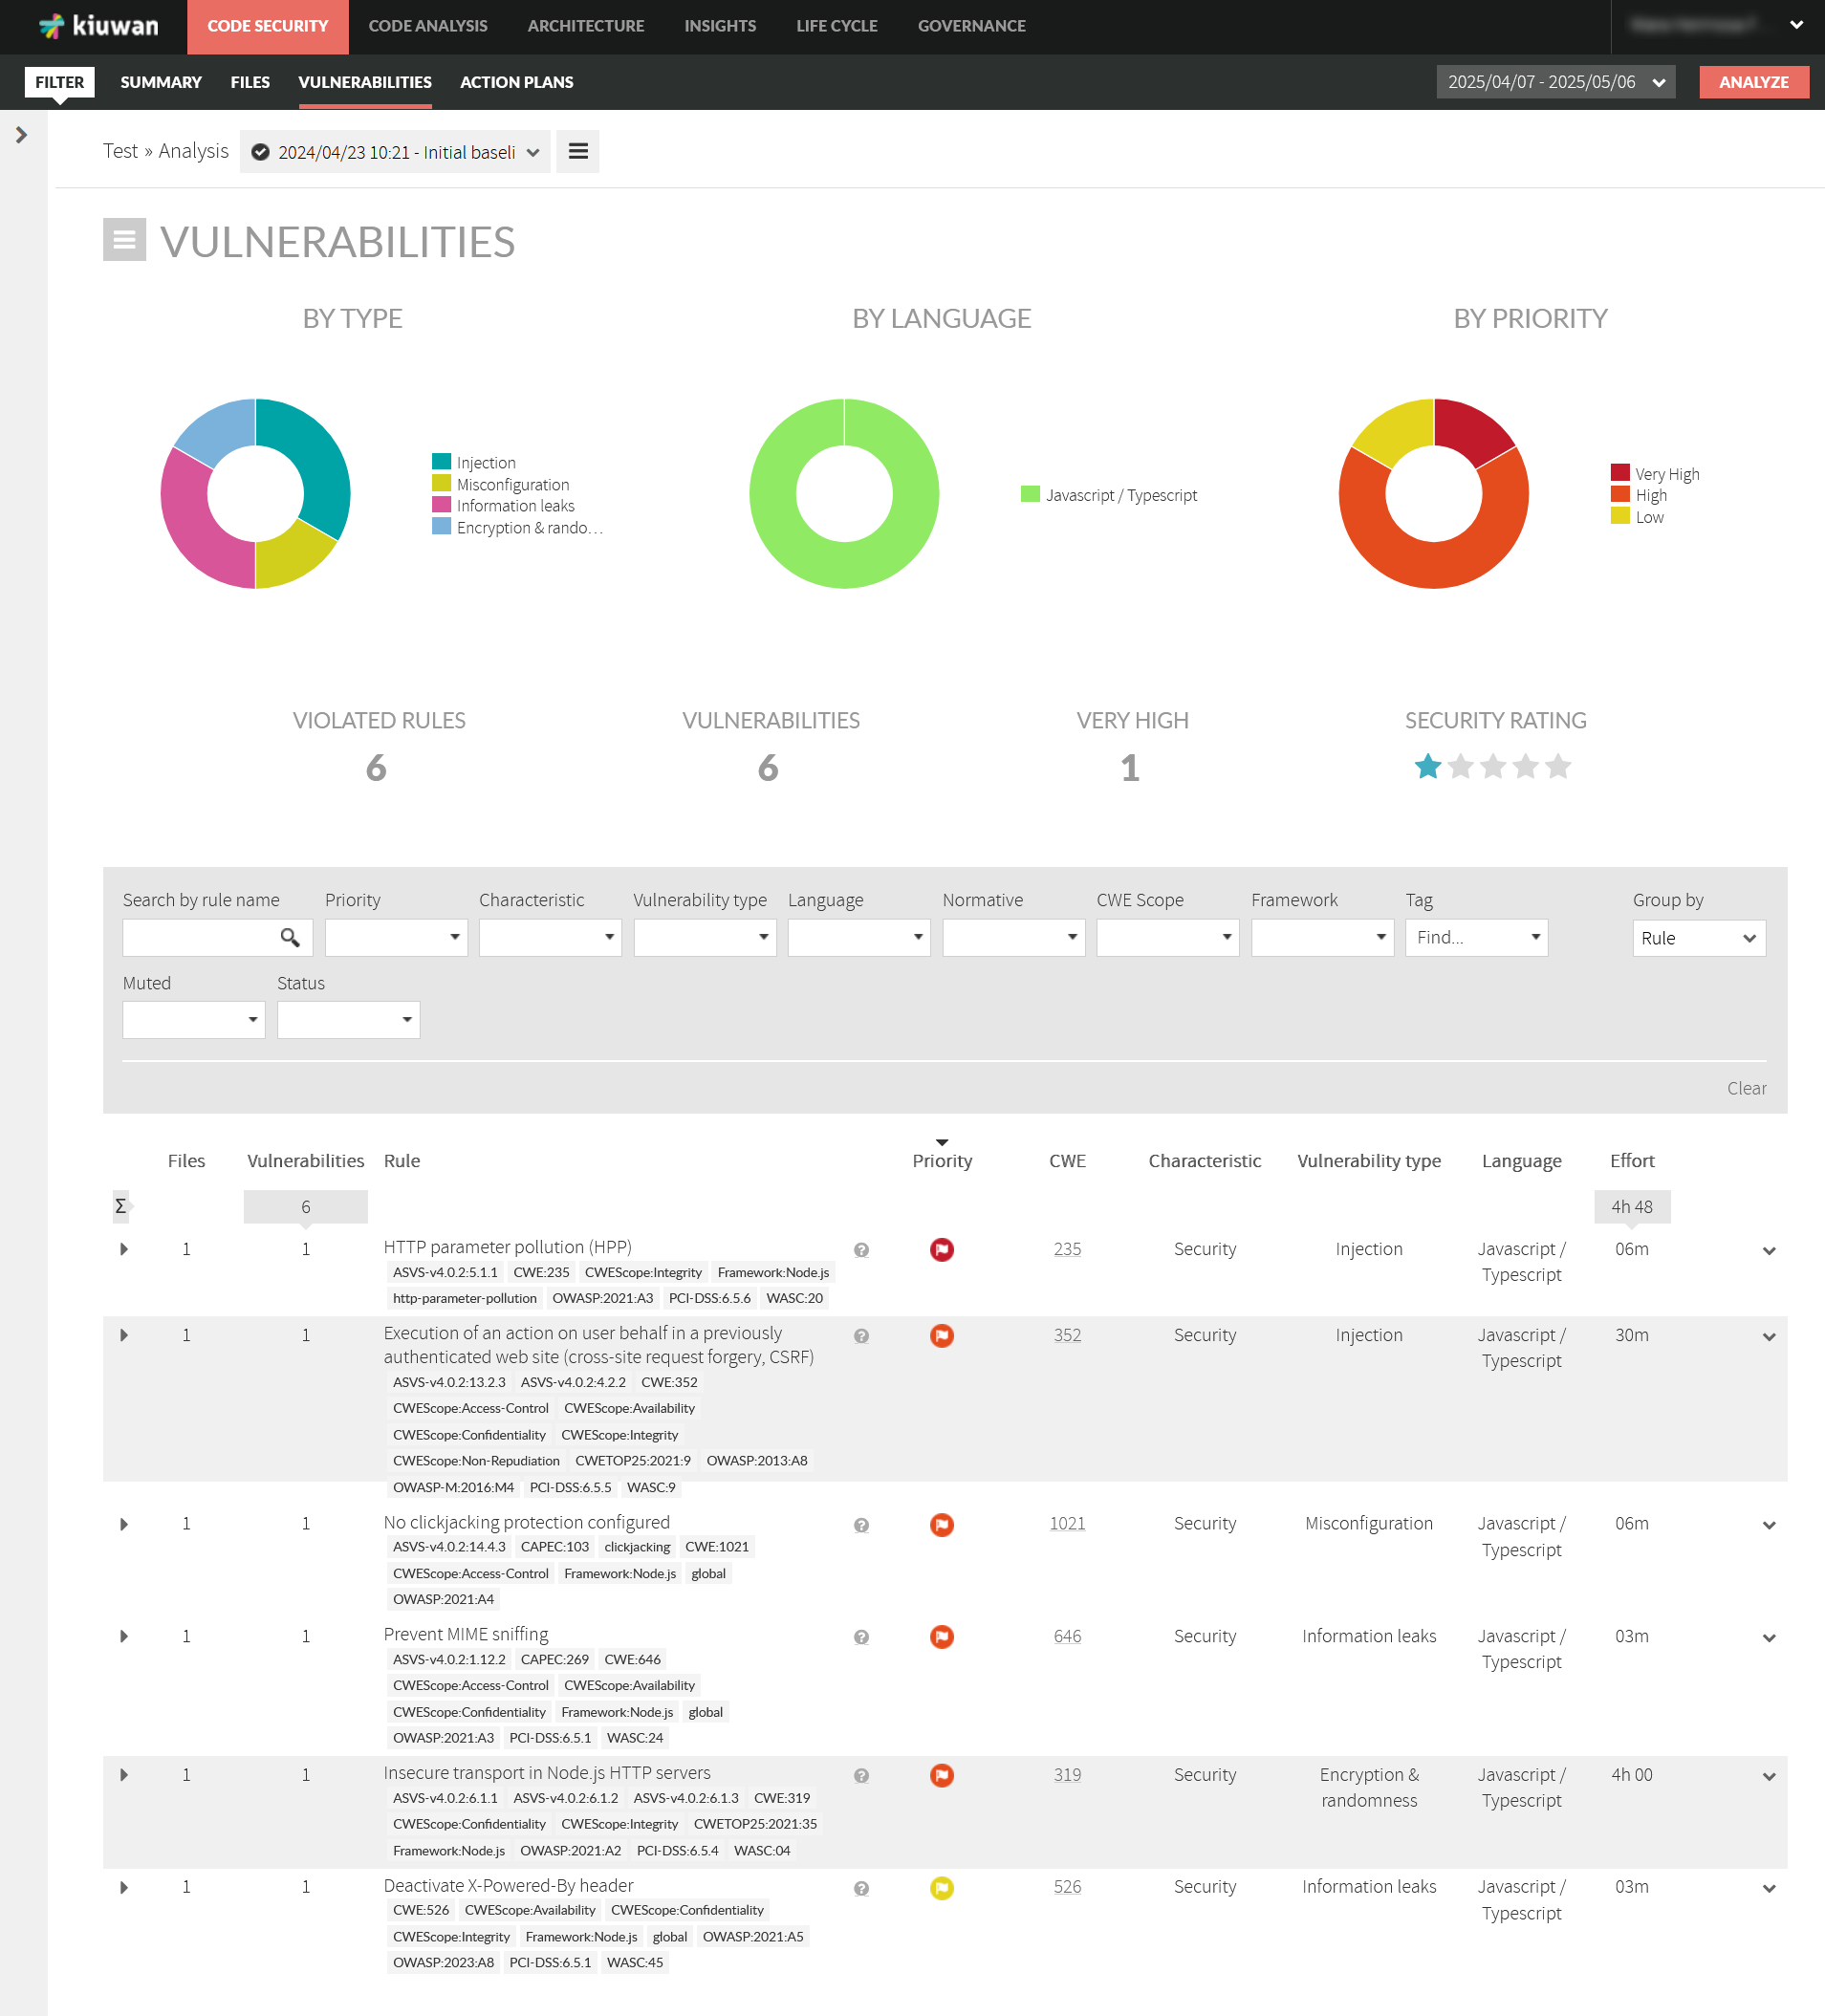This screenshot has width=1825, height=2016.
Task: Click the search magnifier in rule name field
Action: (290, 938)
